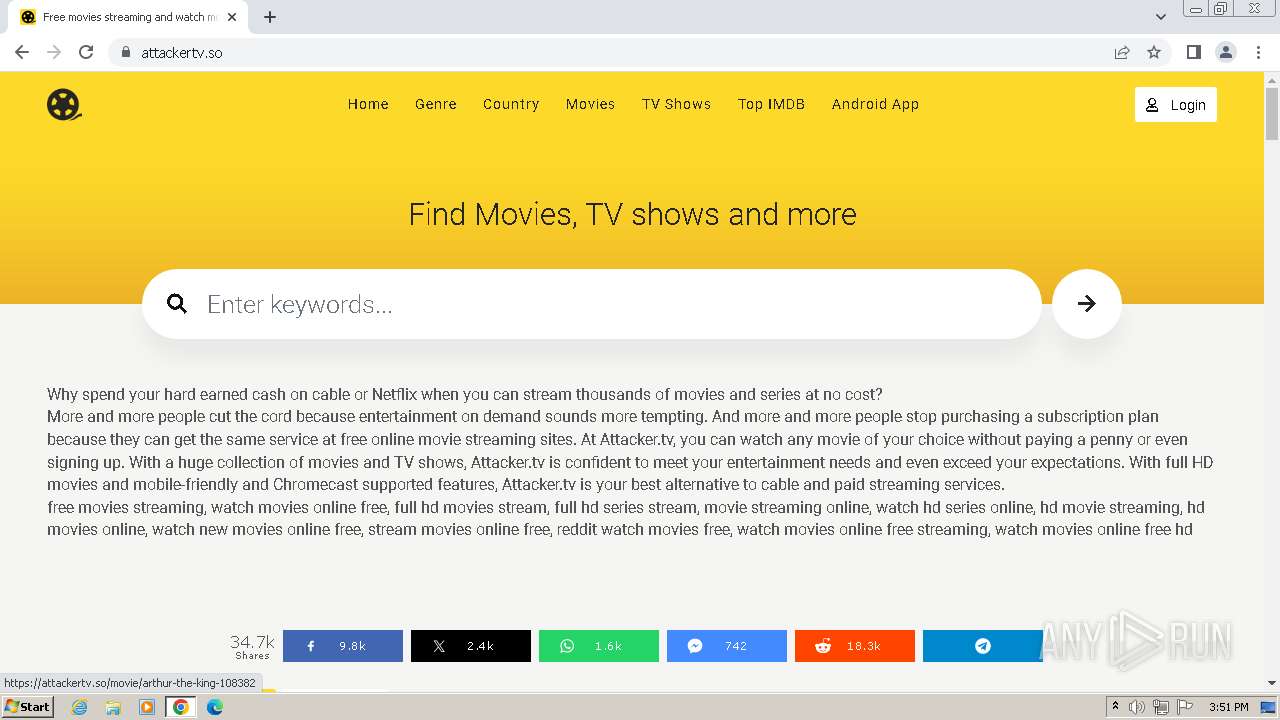The height and width of the screenshot is (720, 1280).
Task: Open a new browser tab
Action: click(270, 17)
